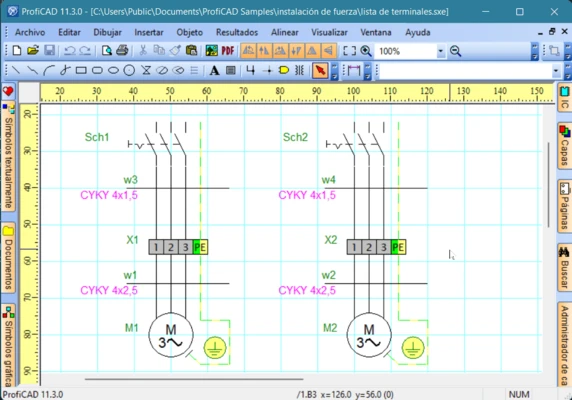Show the Buscar side panel
Image resolution: width=572 pixels, height=400 pixels.
(x=564, y=267)
